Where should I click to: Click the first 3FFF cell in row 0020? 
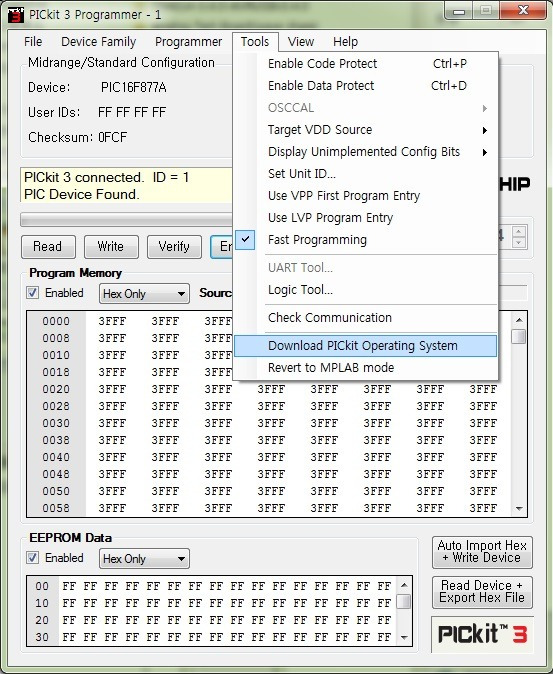pos(112,389)
